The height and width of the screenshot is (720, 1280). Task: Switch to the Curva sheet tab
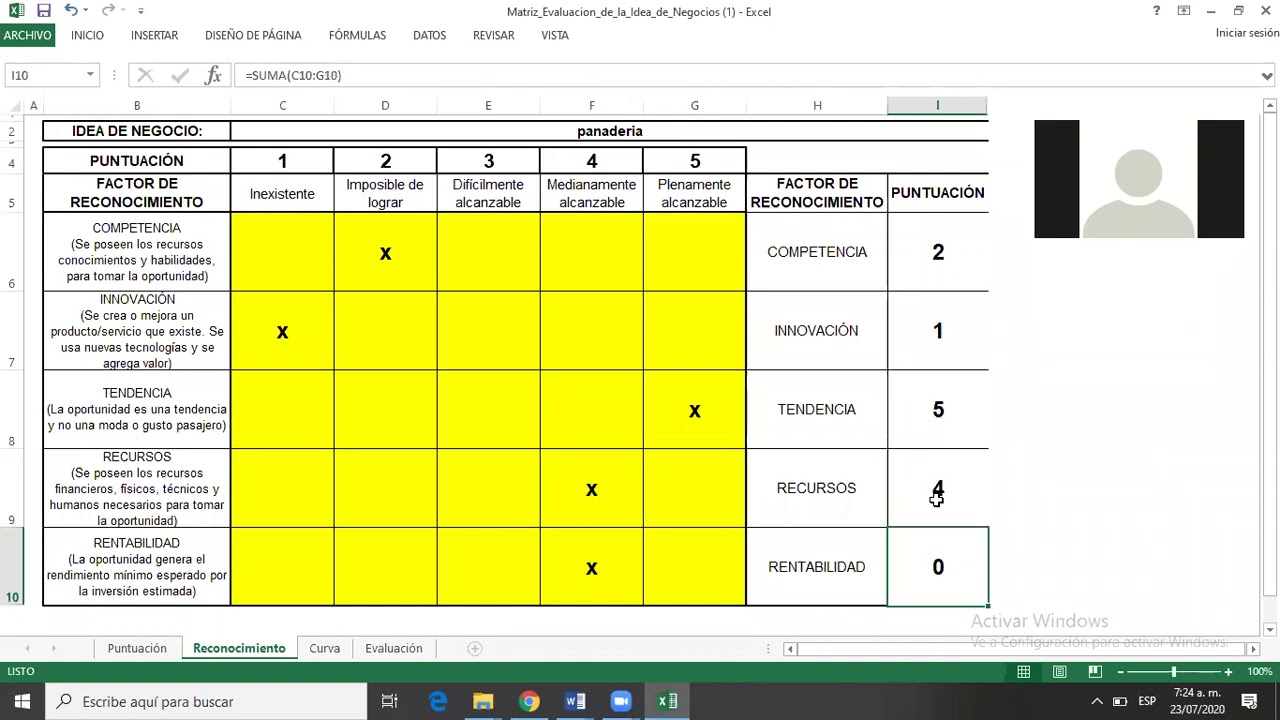pos(324,648)
